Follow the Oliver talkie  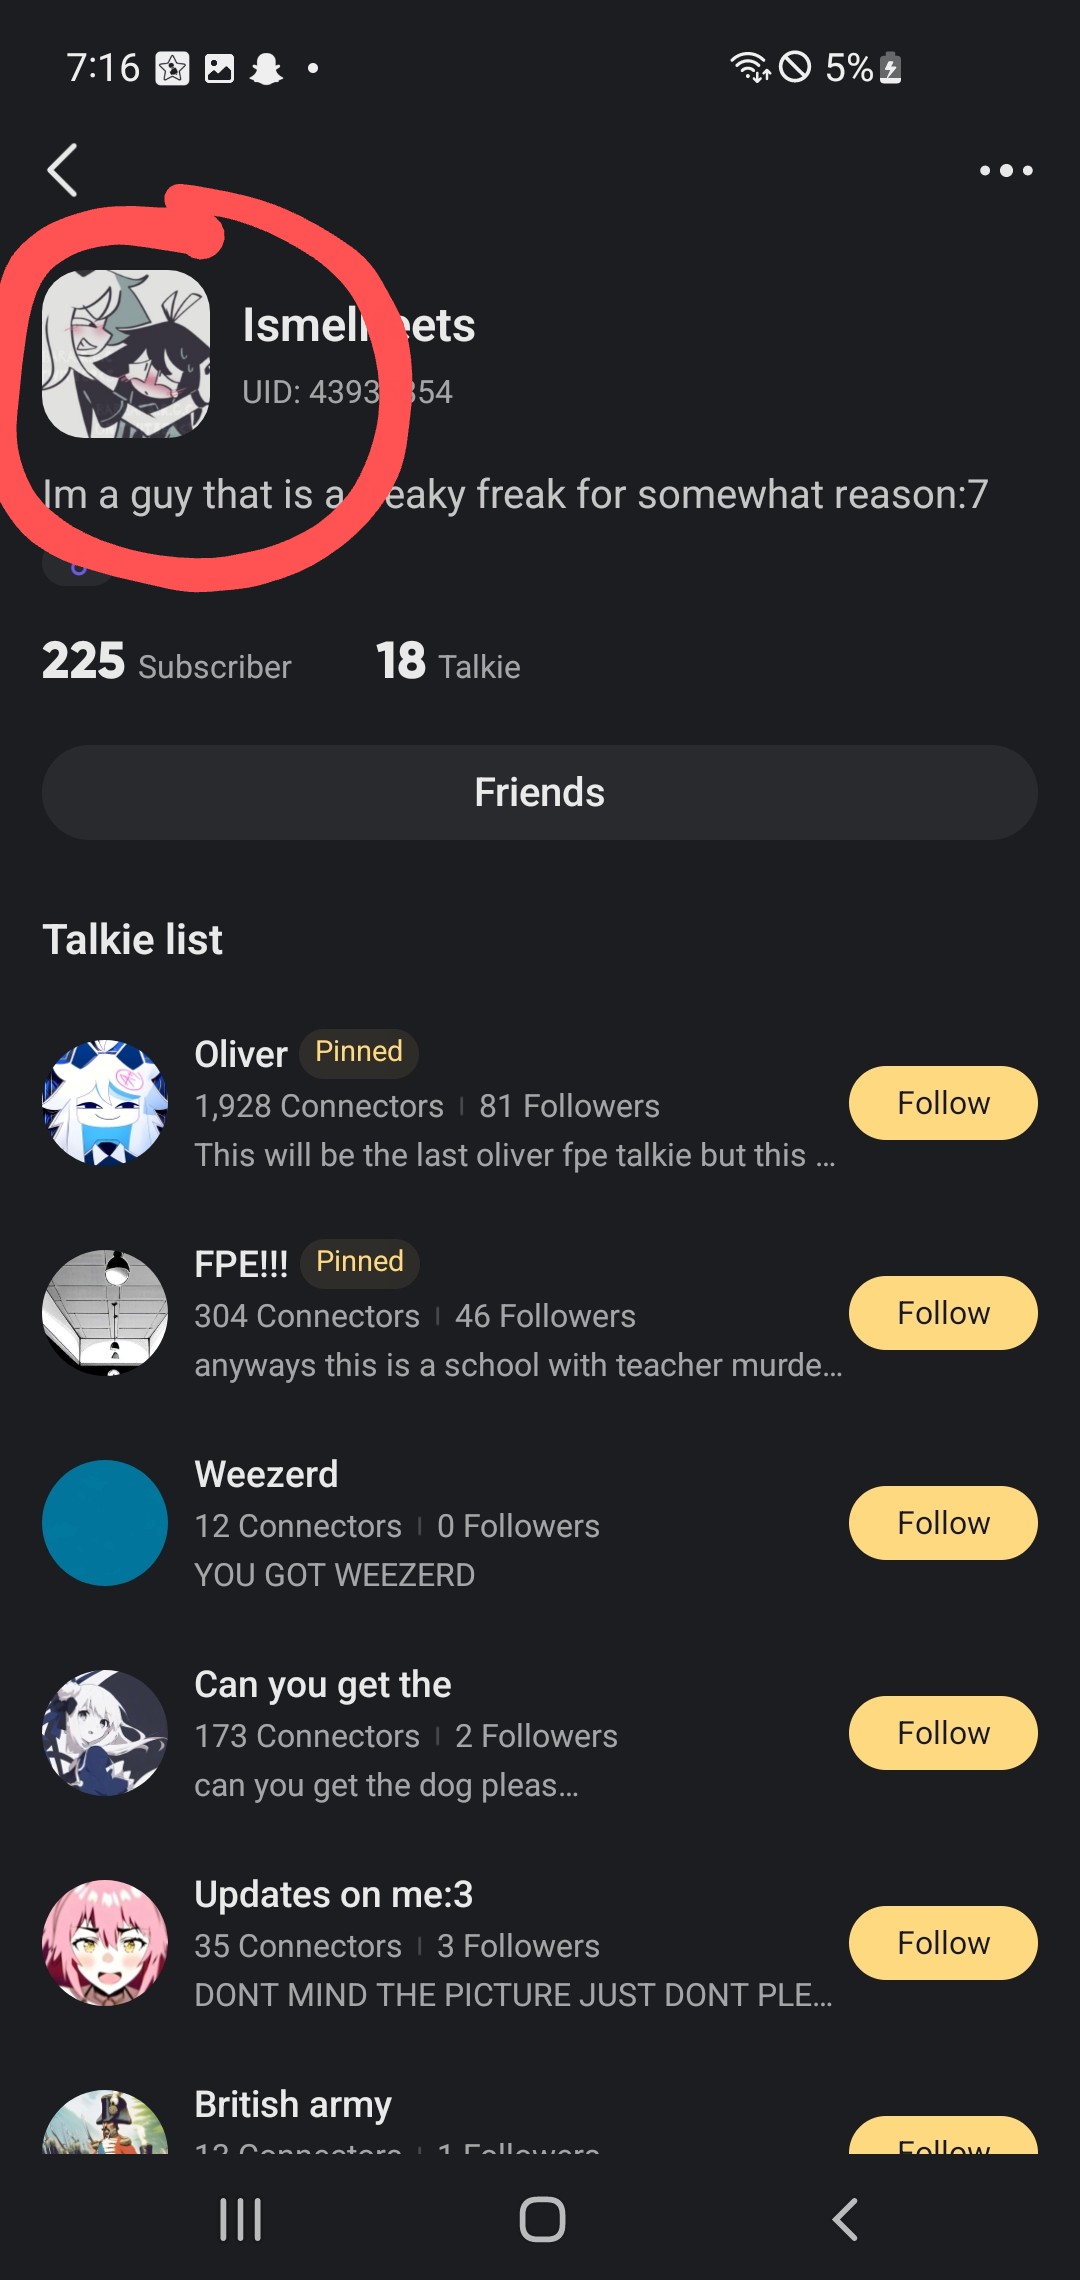(x=942, y=1103)
